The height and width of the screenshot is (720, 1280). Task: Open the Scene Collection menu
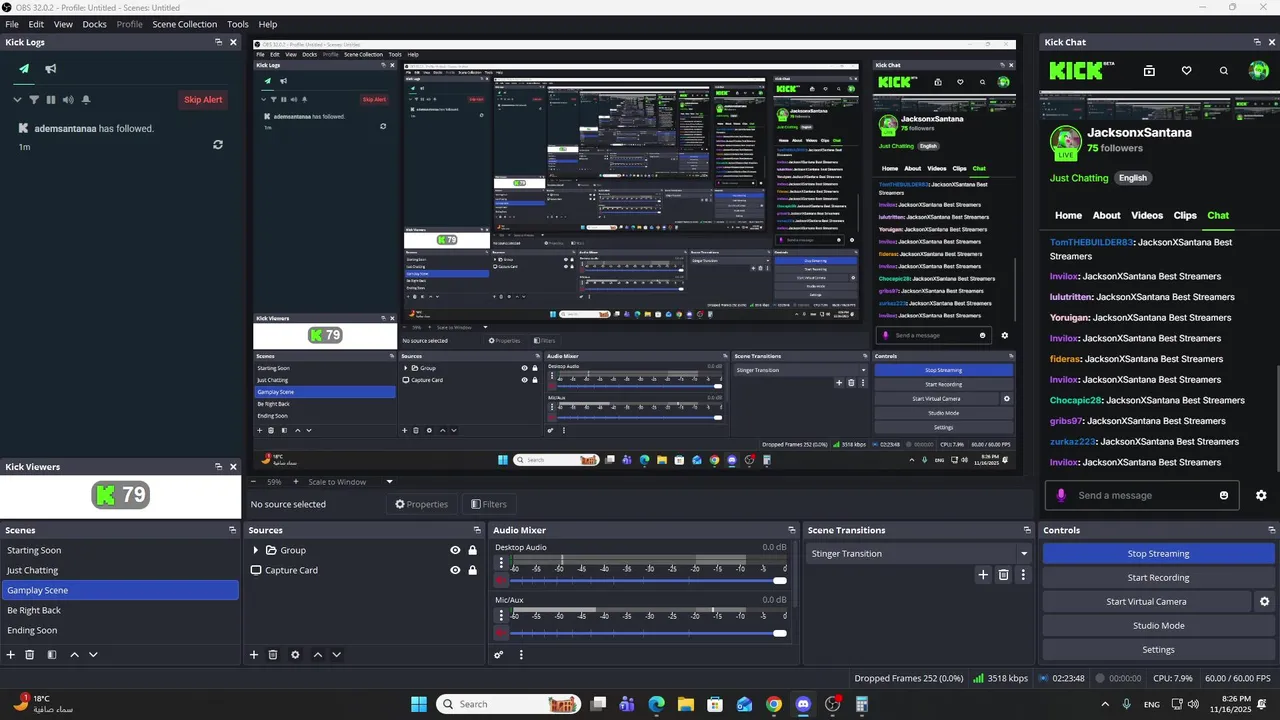point(185,24)
